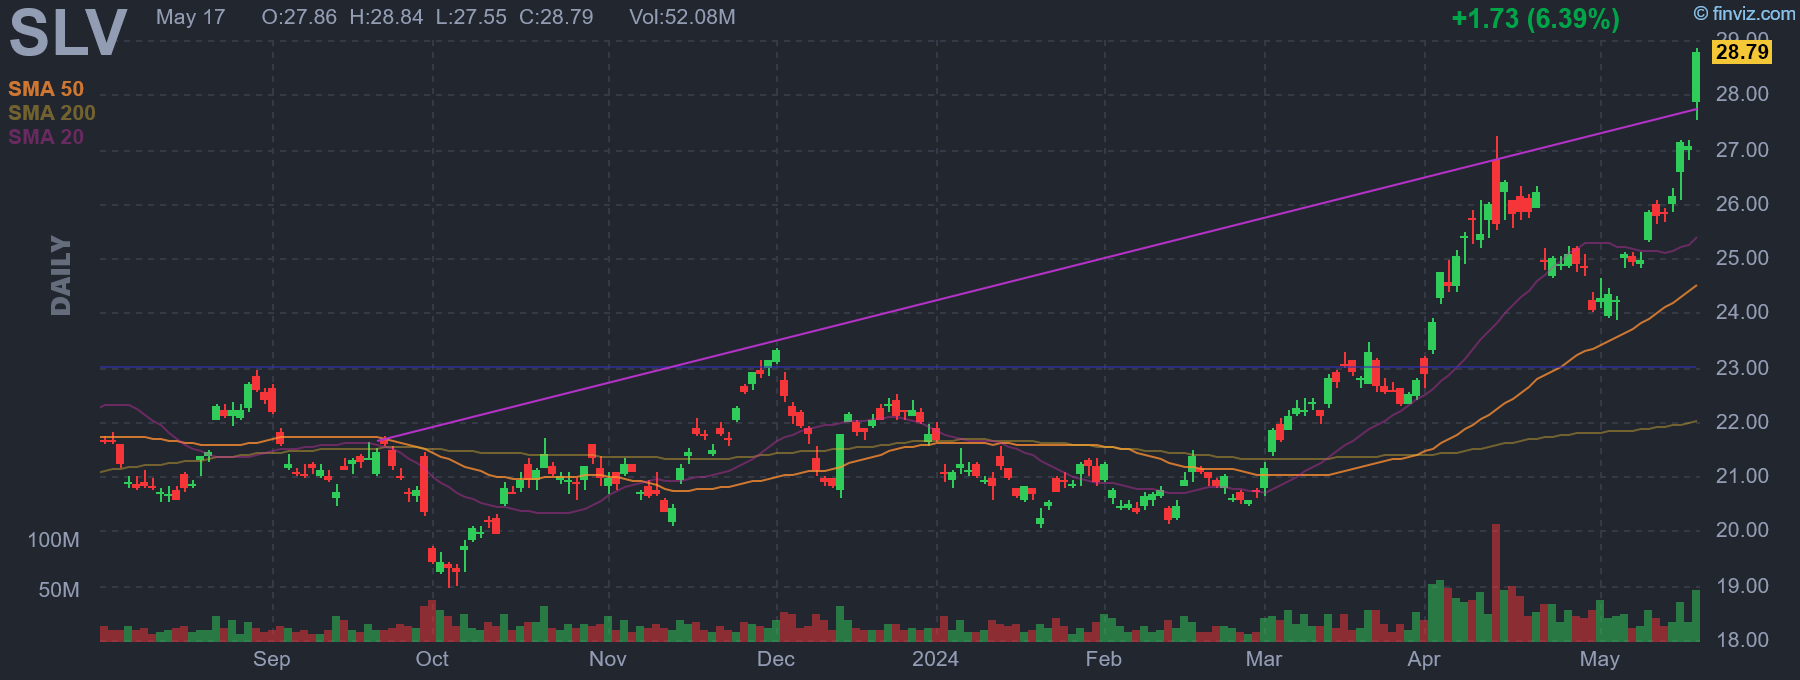
Task: Click the 19.00 price axis label
Action: (x=1742, y=586)
